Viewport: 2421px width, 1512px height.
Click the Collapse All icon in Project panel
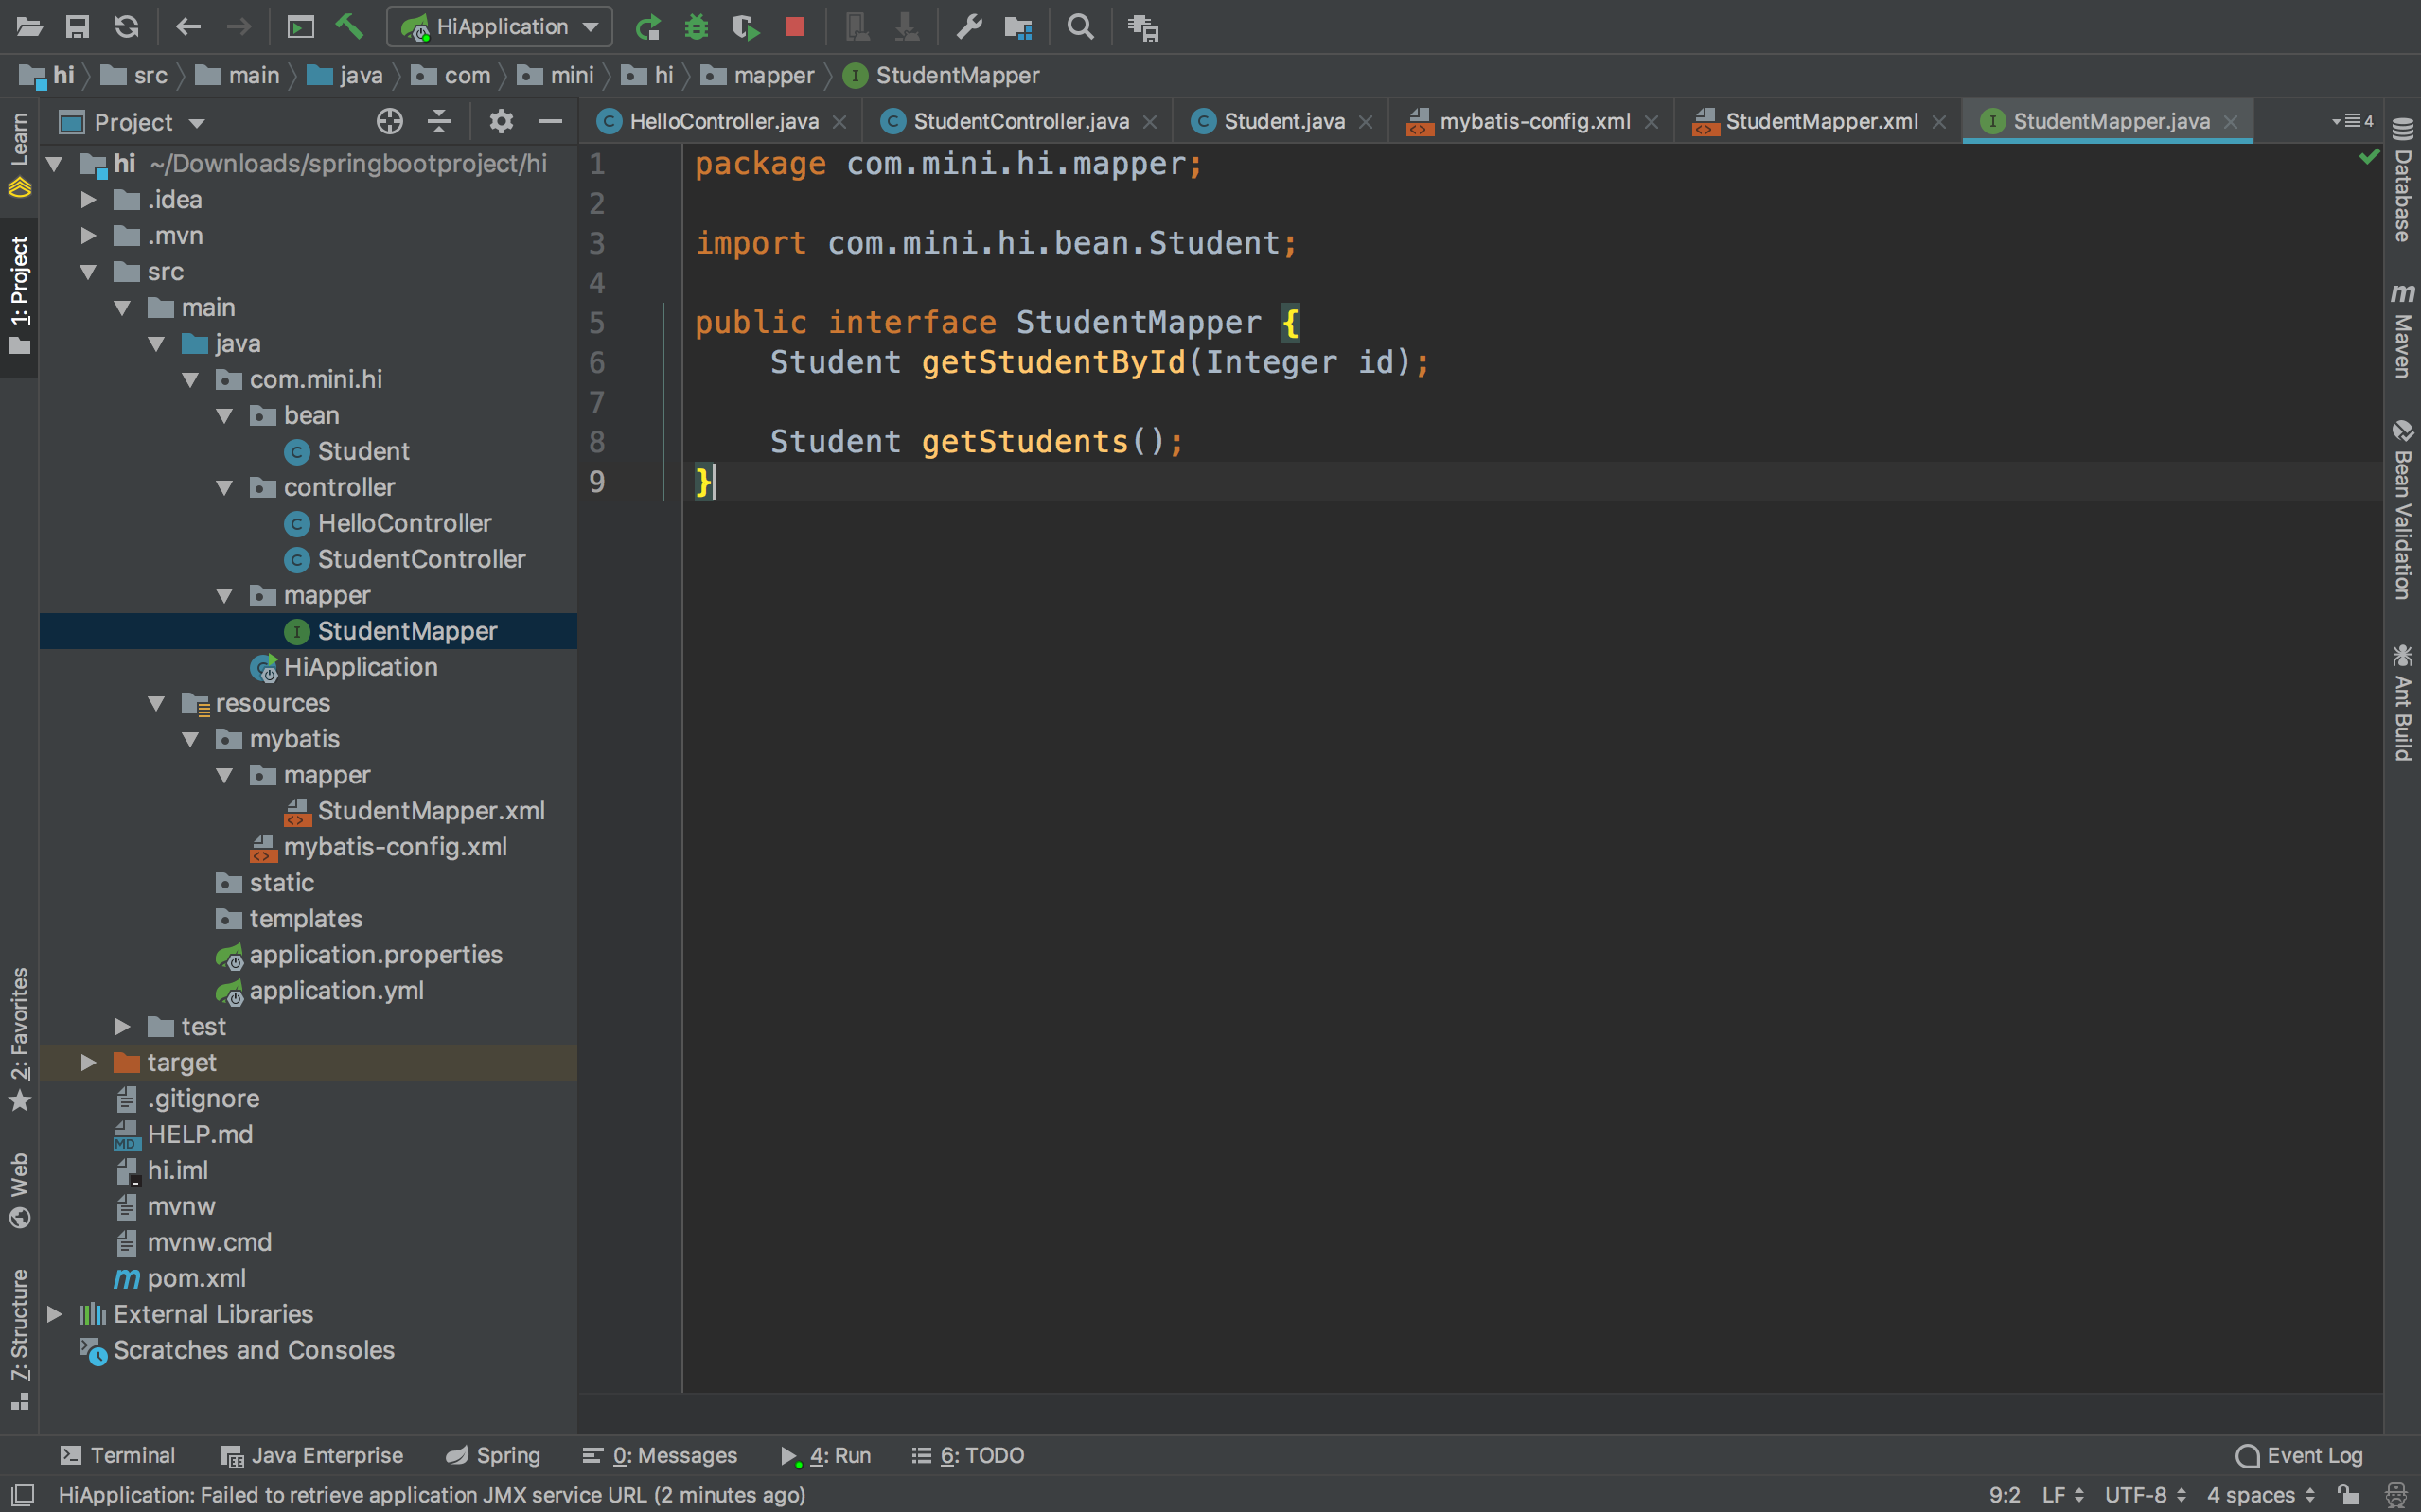point(439,122)
